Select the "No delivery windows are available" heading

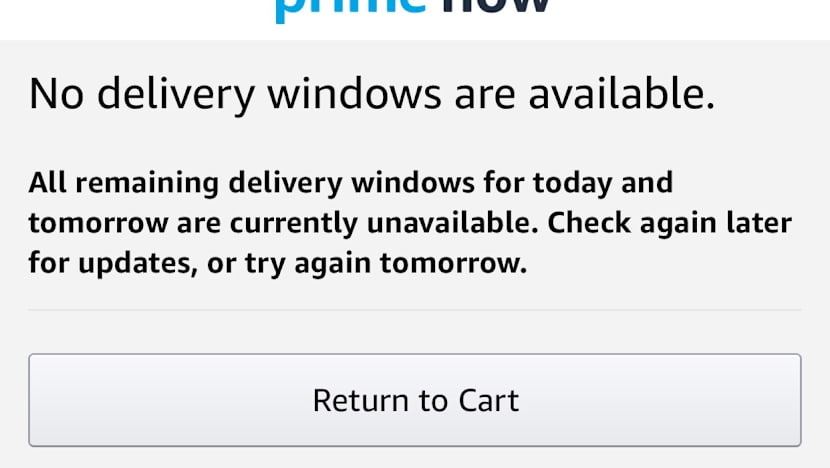coord(372,95)
